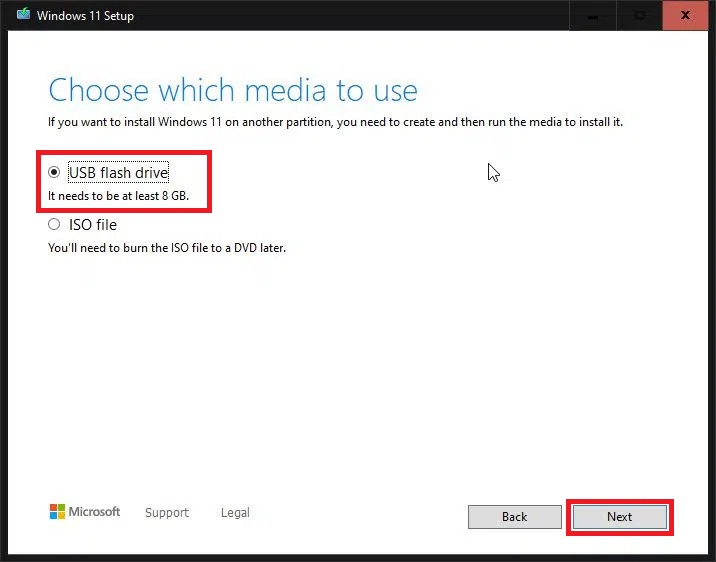Click the 'Windows 11 Setup' title text
The image size is (716, 562).
[85, 16]
